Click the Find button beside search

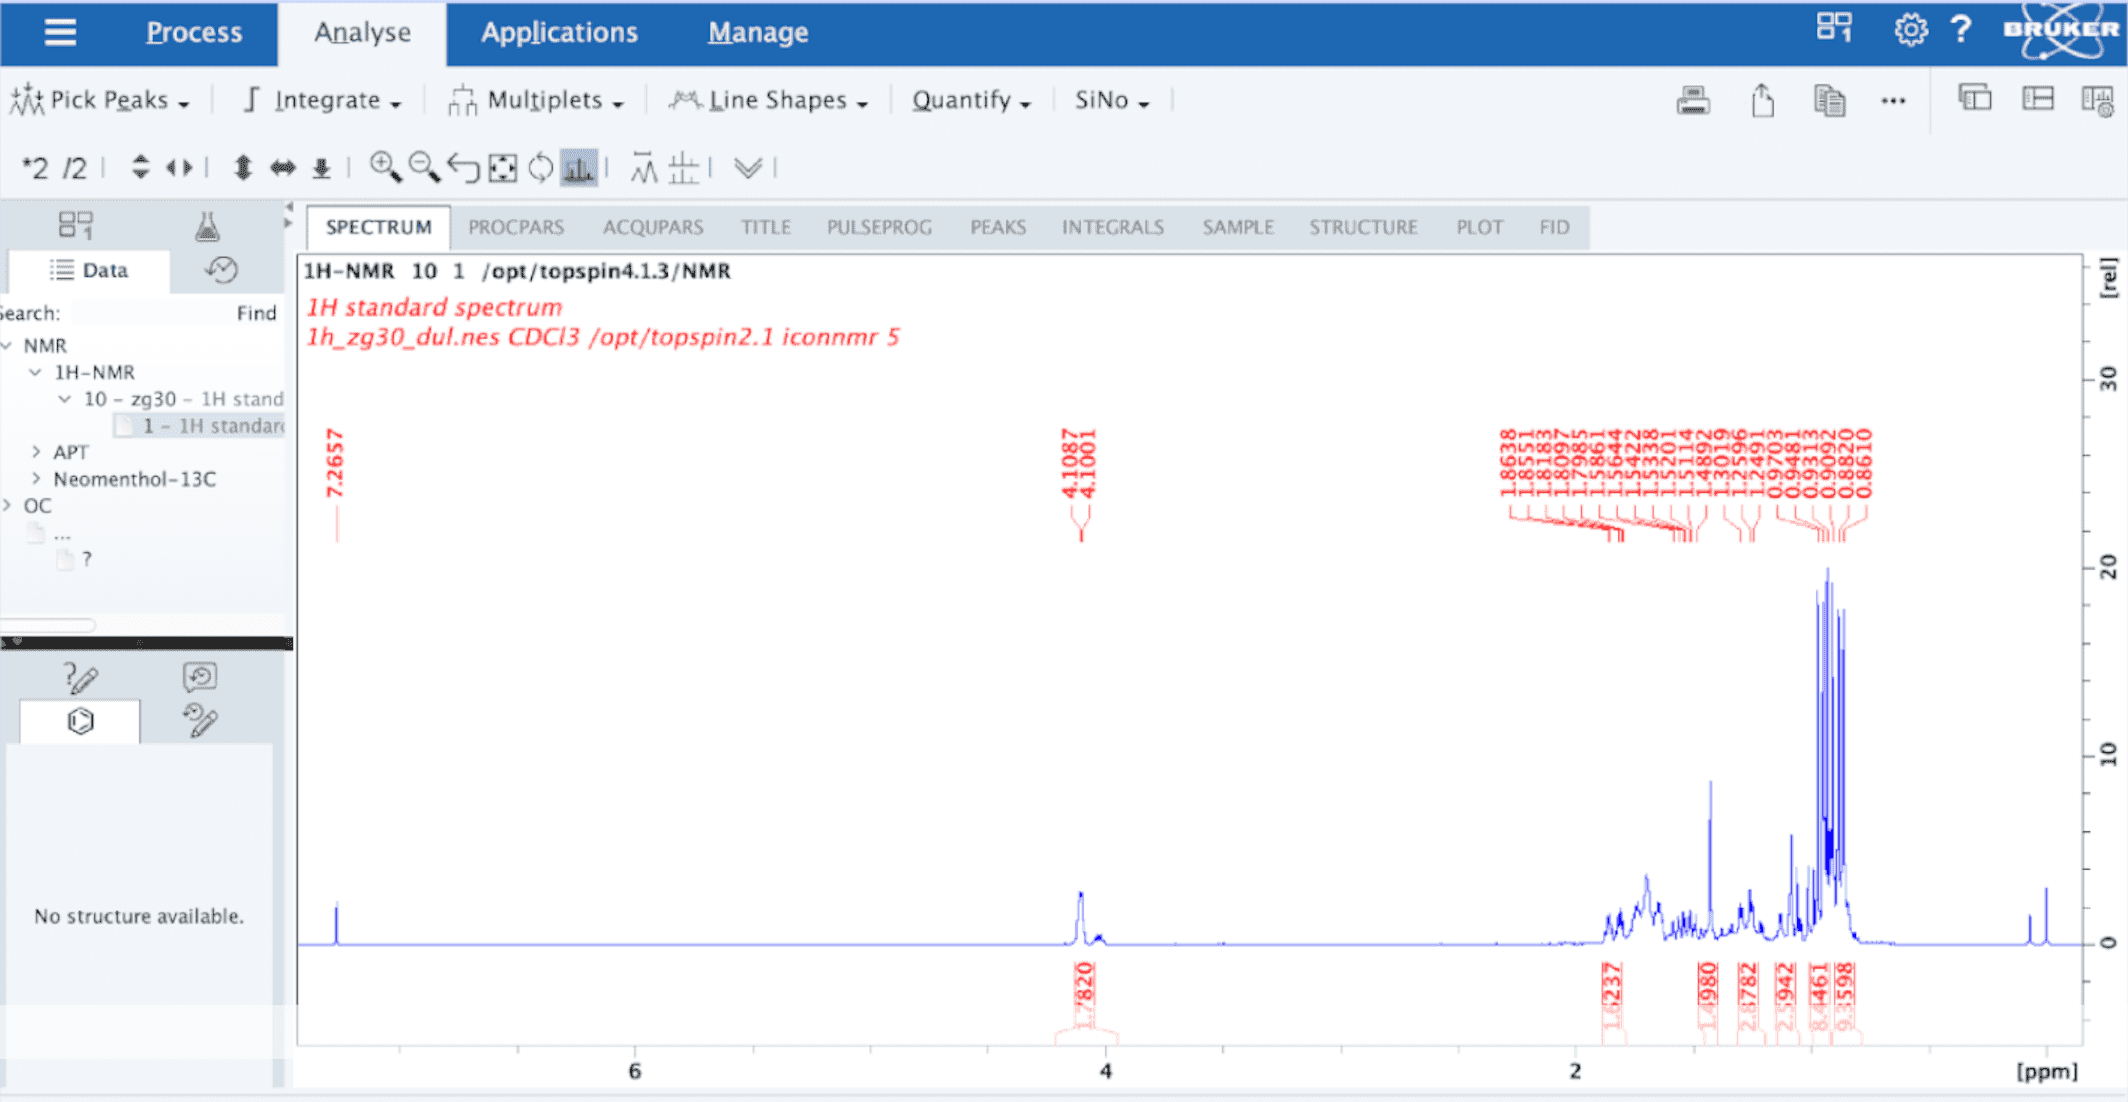point(256,313)
